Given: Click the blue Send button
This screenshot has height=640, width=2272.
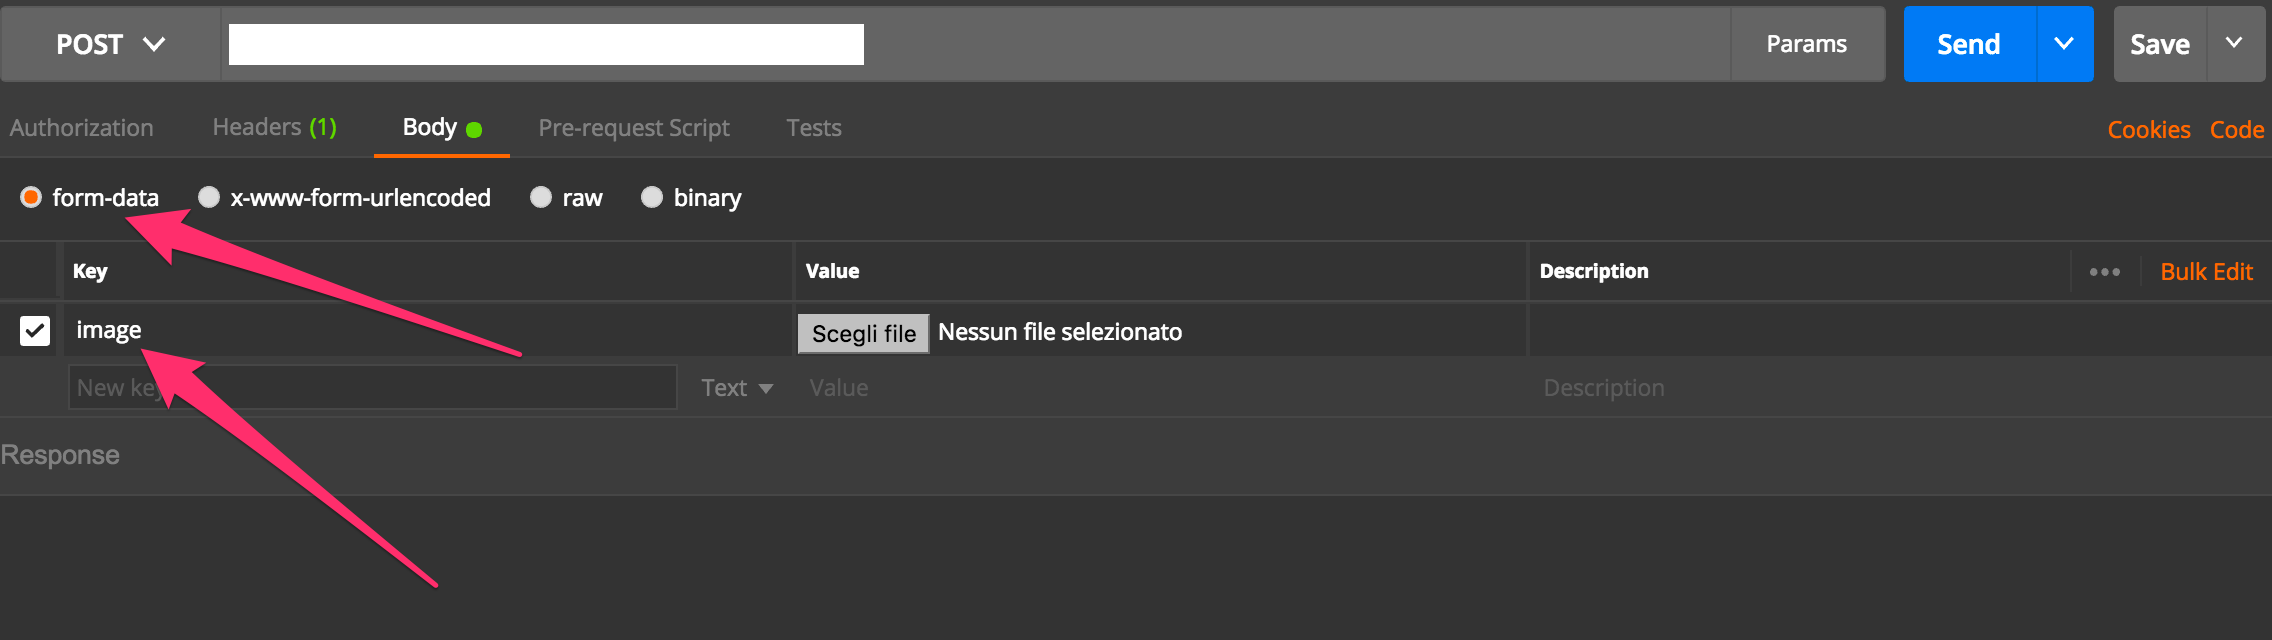Looking at the screenshot, I should 1968,44.
